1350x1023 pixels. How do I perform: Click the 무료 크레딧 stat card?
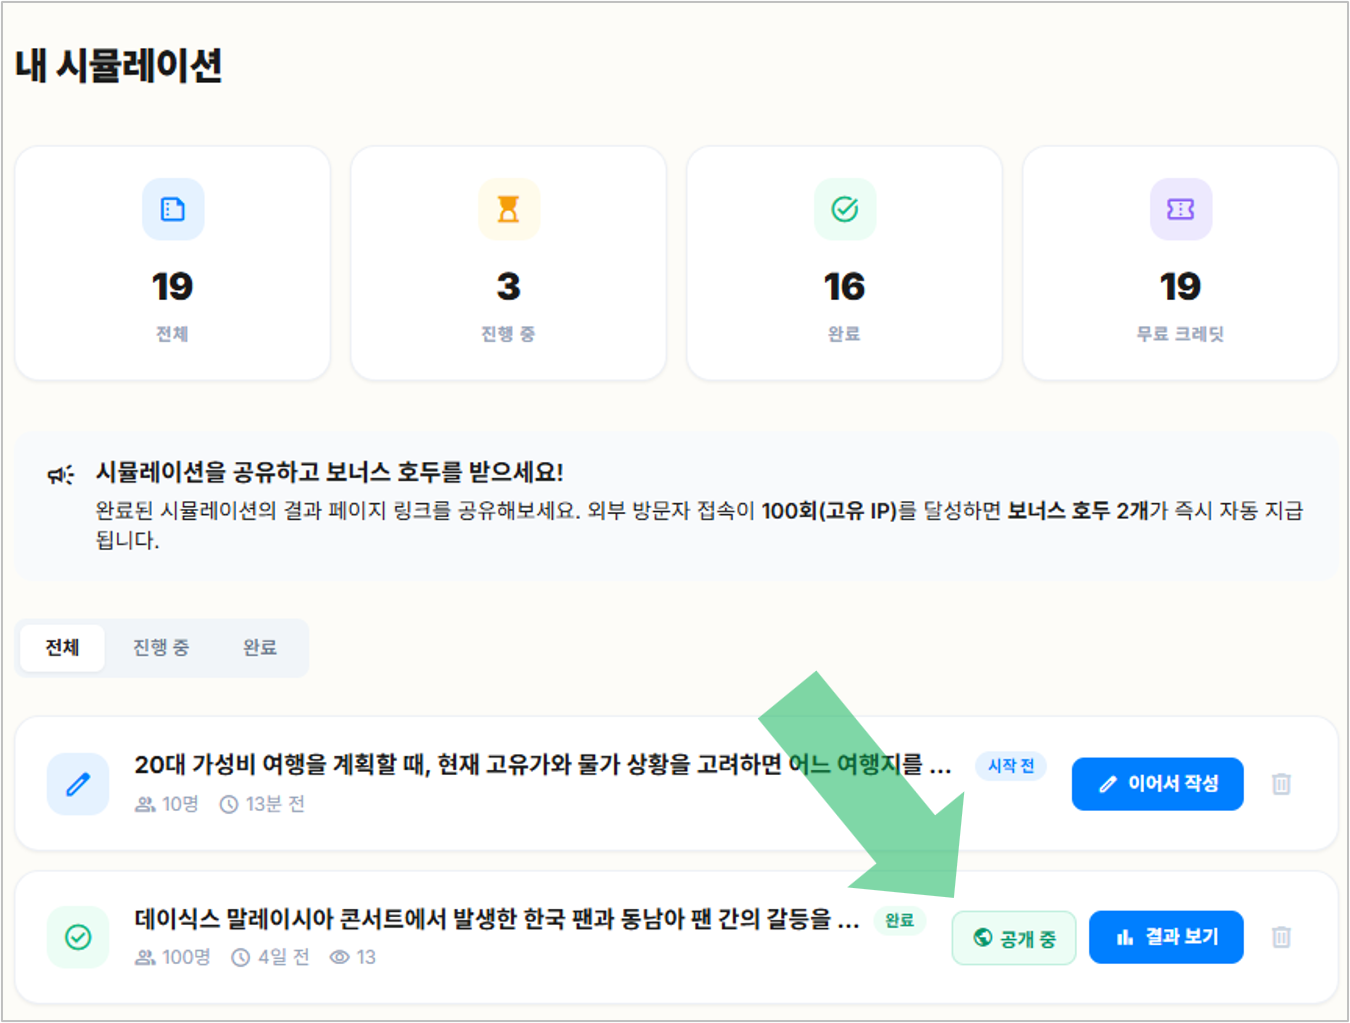pos(1181,263)
